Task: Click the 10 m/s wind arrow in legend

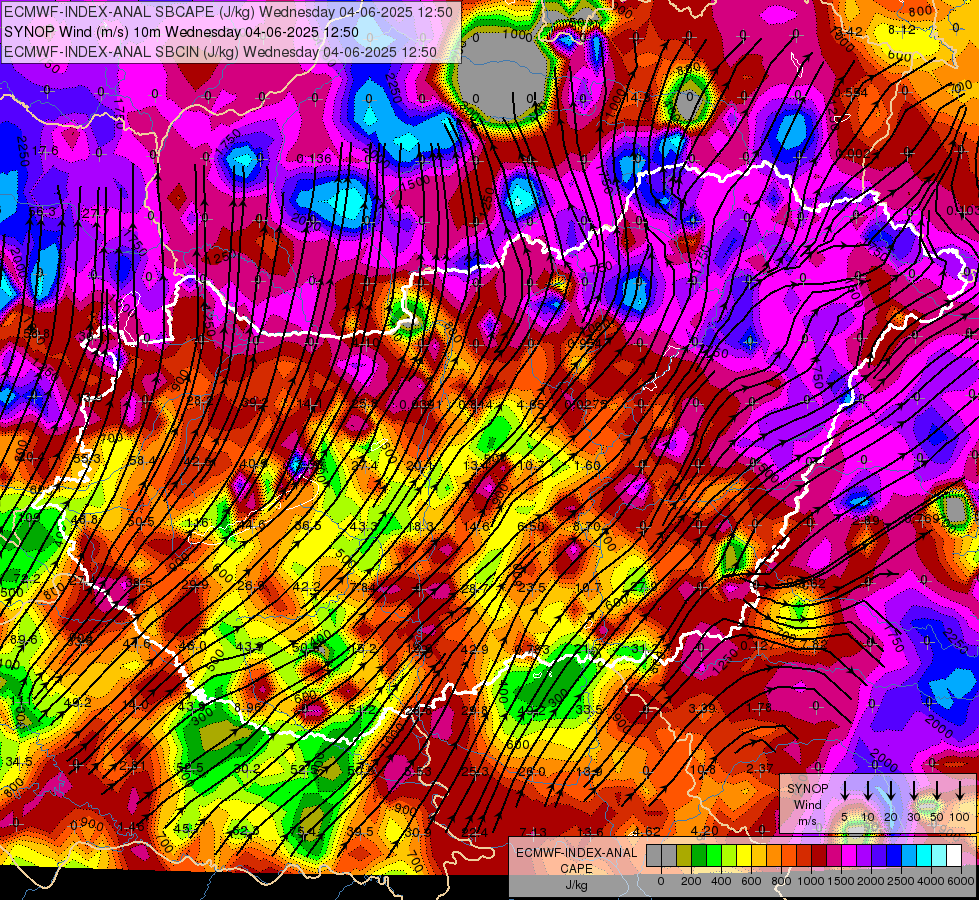Action: point(868,790)
